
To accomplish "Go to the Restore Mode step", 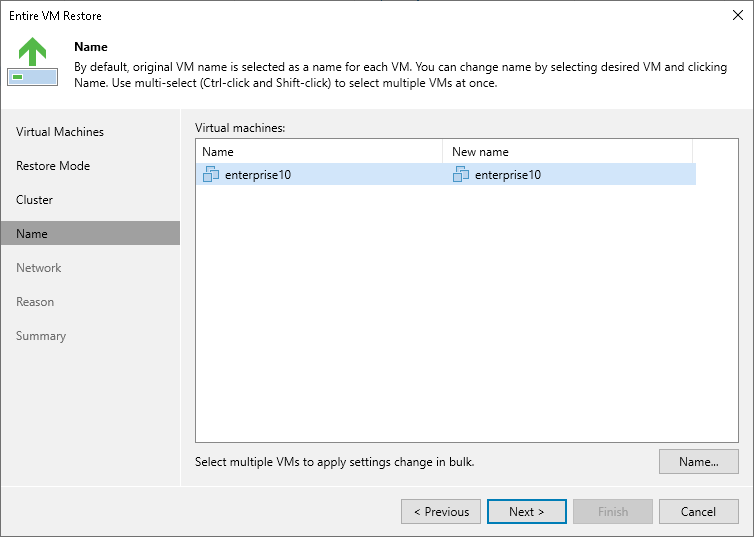I will tap(53, 166).
